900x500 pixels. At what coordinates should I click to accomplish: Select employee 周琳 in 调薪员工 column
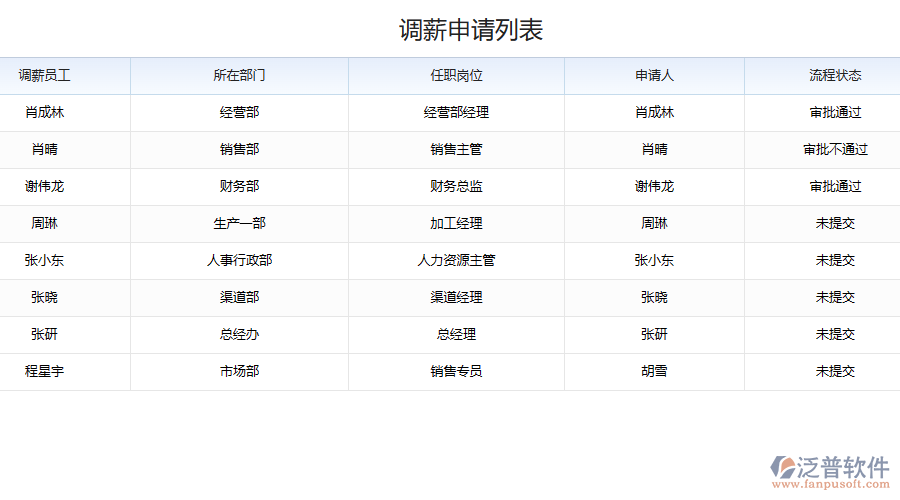[44, 223]
